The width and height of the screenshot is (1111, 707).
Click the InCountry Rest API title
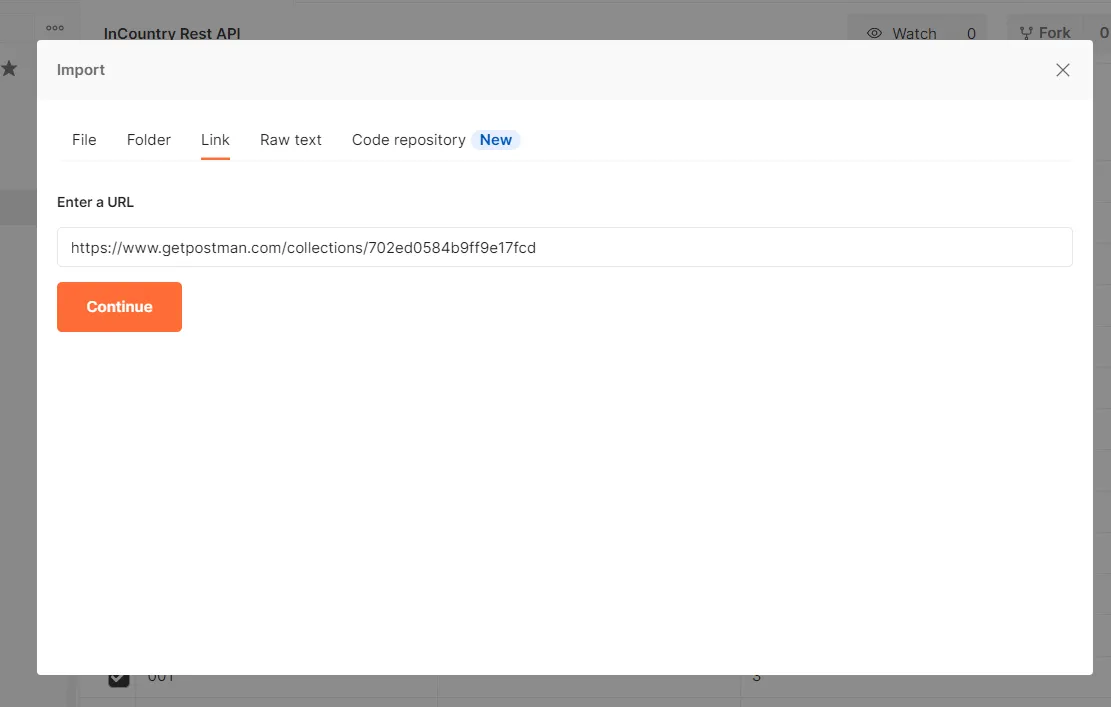[171, 33]
